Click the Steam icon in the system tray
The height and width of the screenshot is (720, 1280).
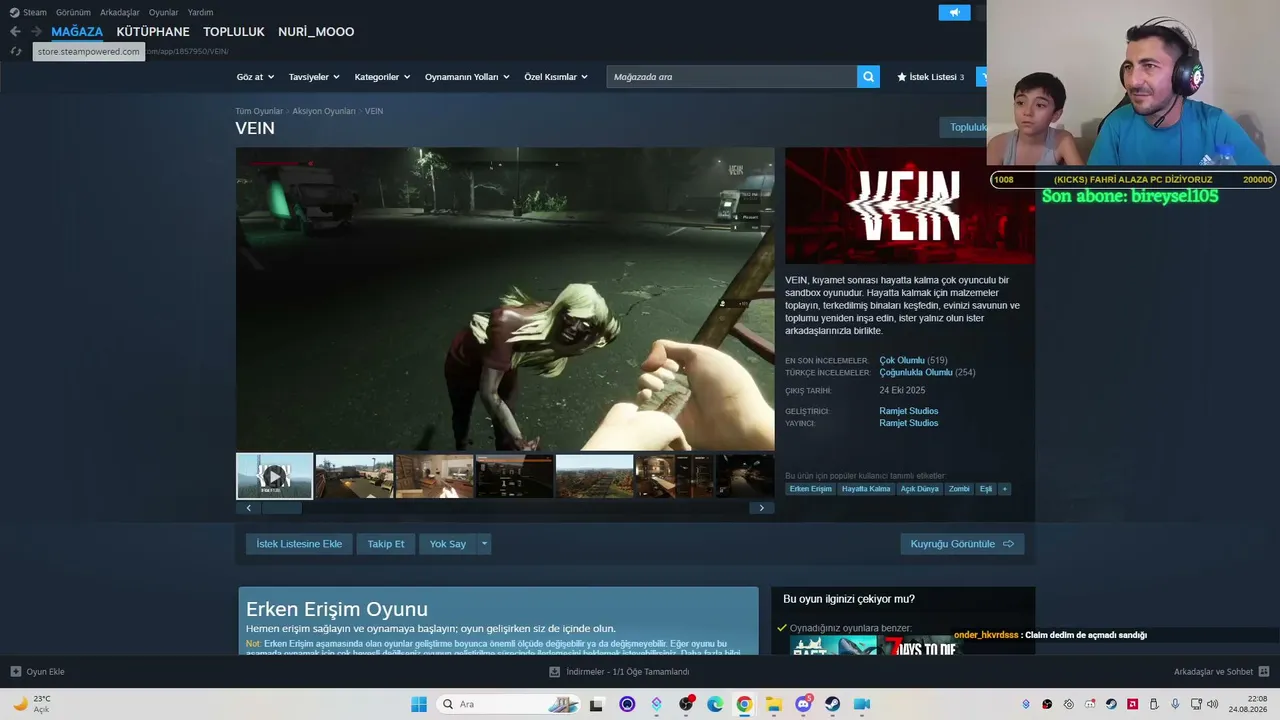[1111, 704]
